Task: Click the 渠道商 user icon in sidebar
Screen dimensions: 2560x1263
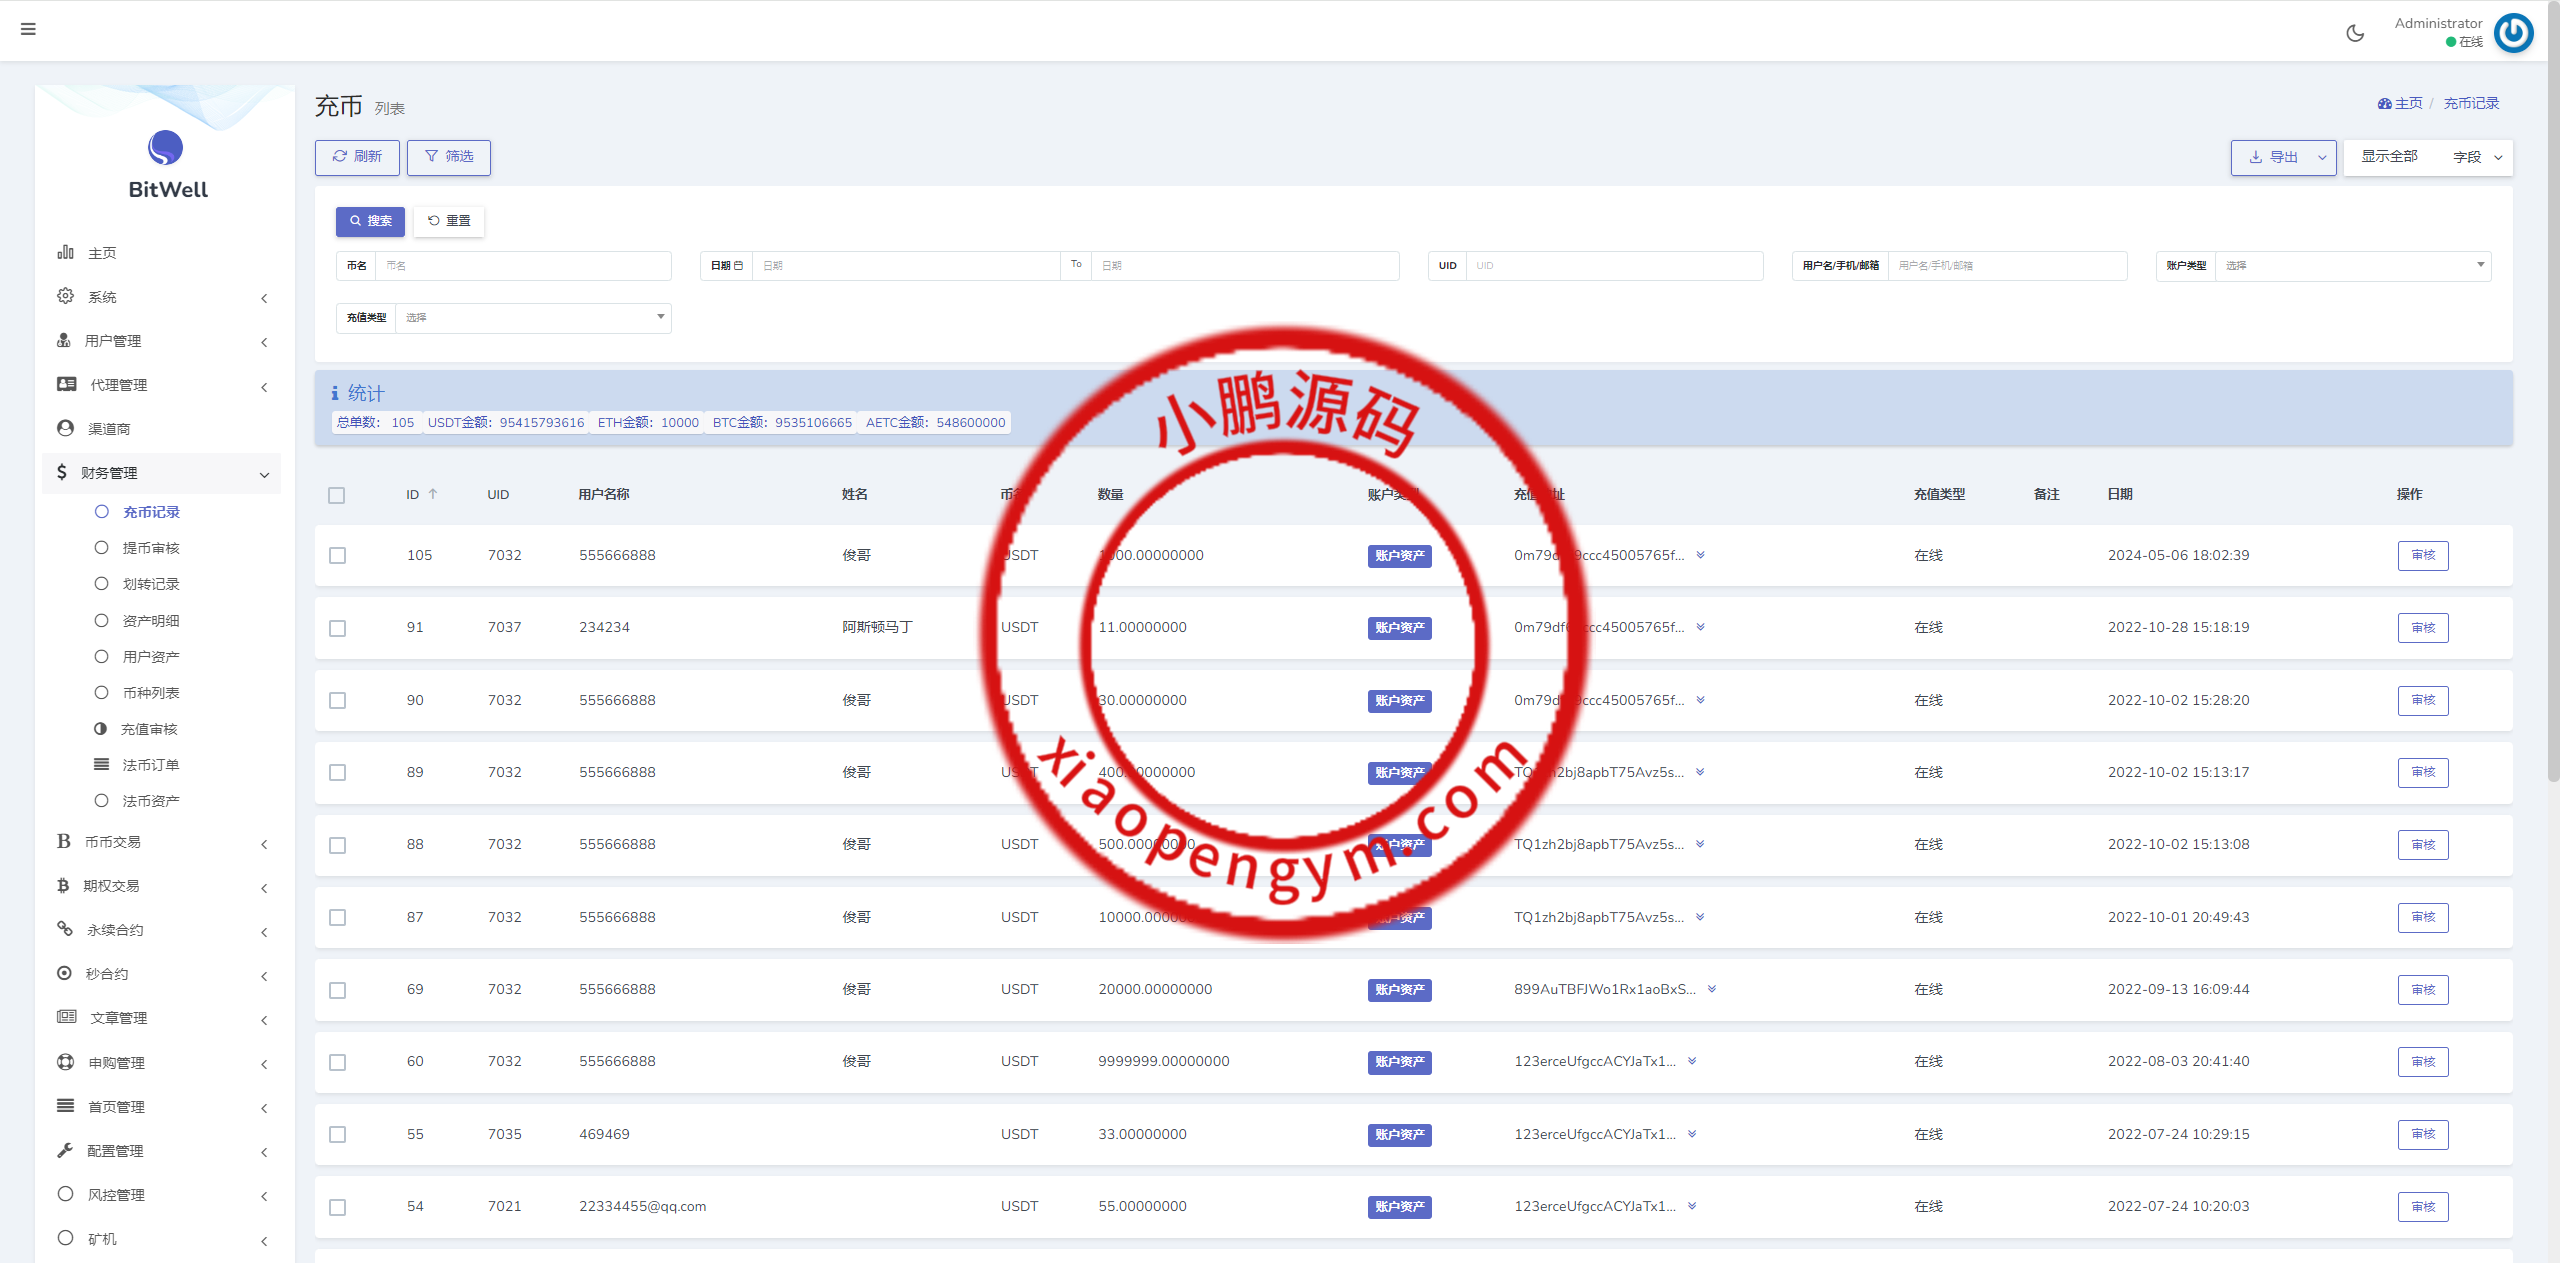Action: [66, 428]
